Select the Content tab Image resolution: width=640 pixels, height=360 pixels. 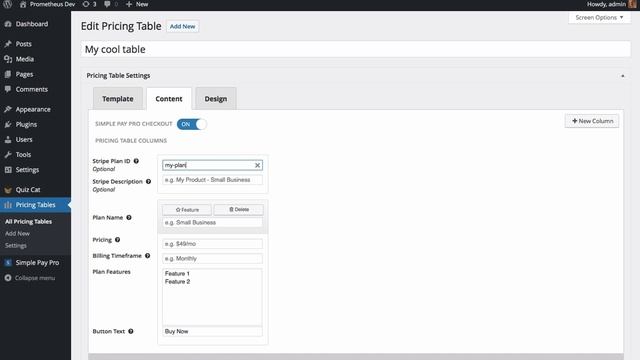point(169,99)
